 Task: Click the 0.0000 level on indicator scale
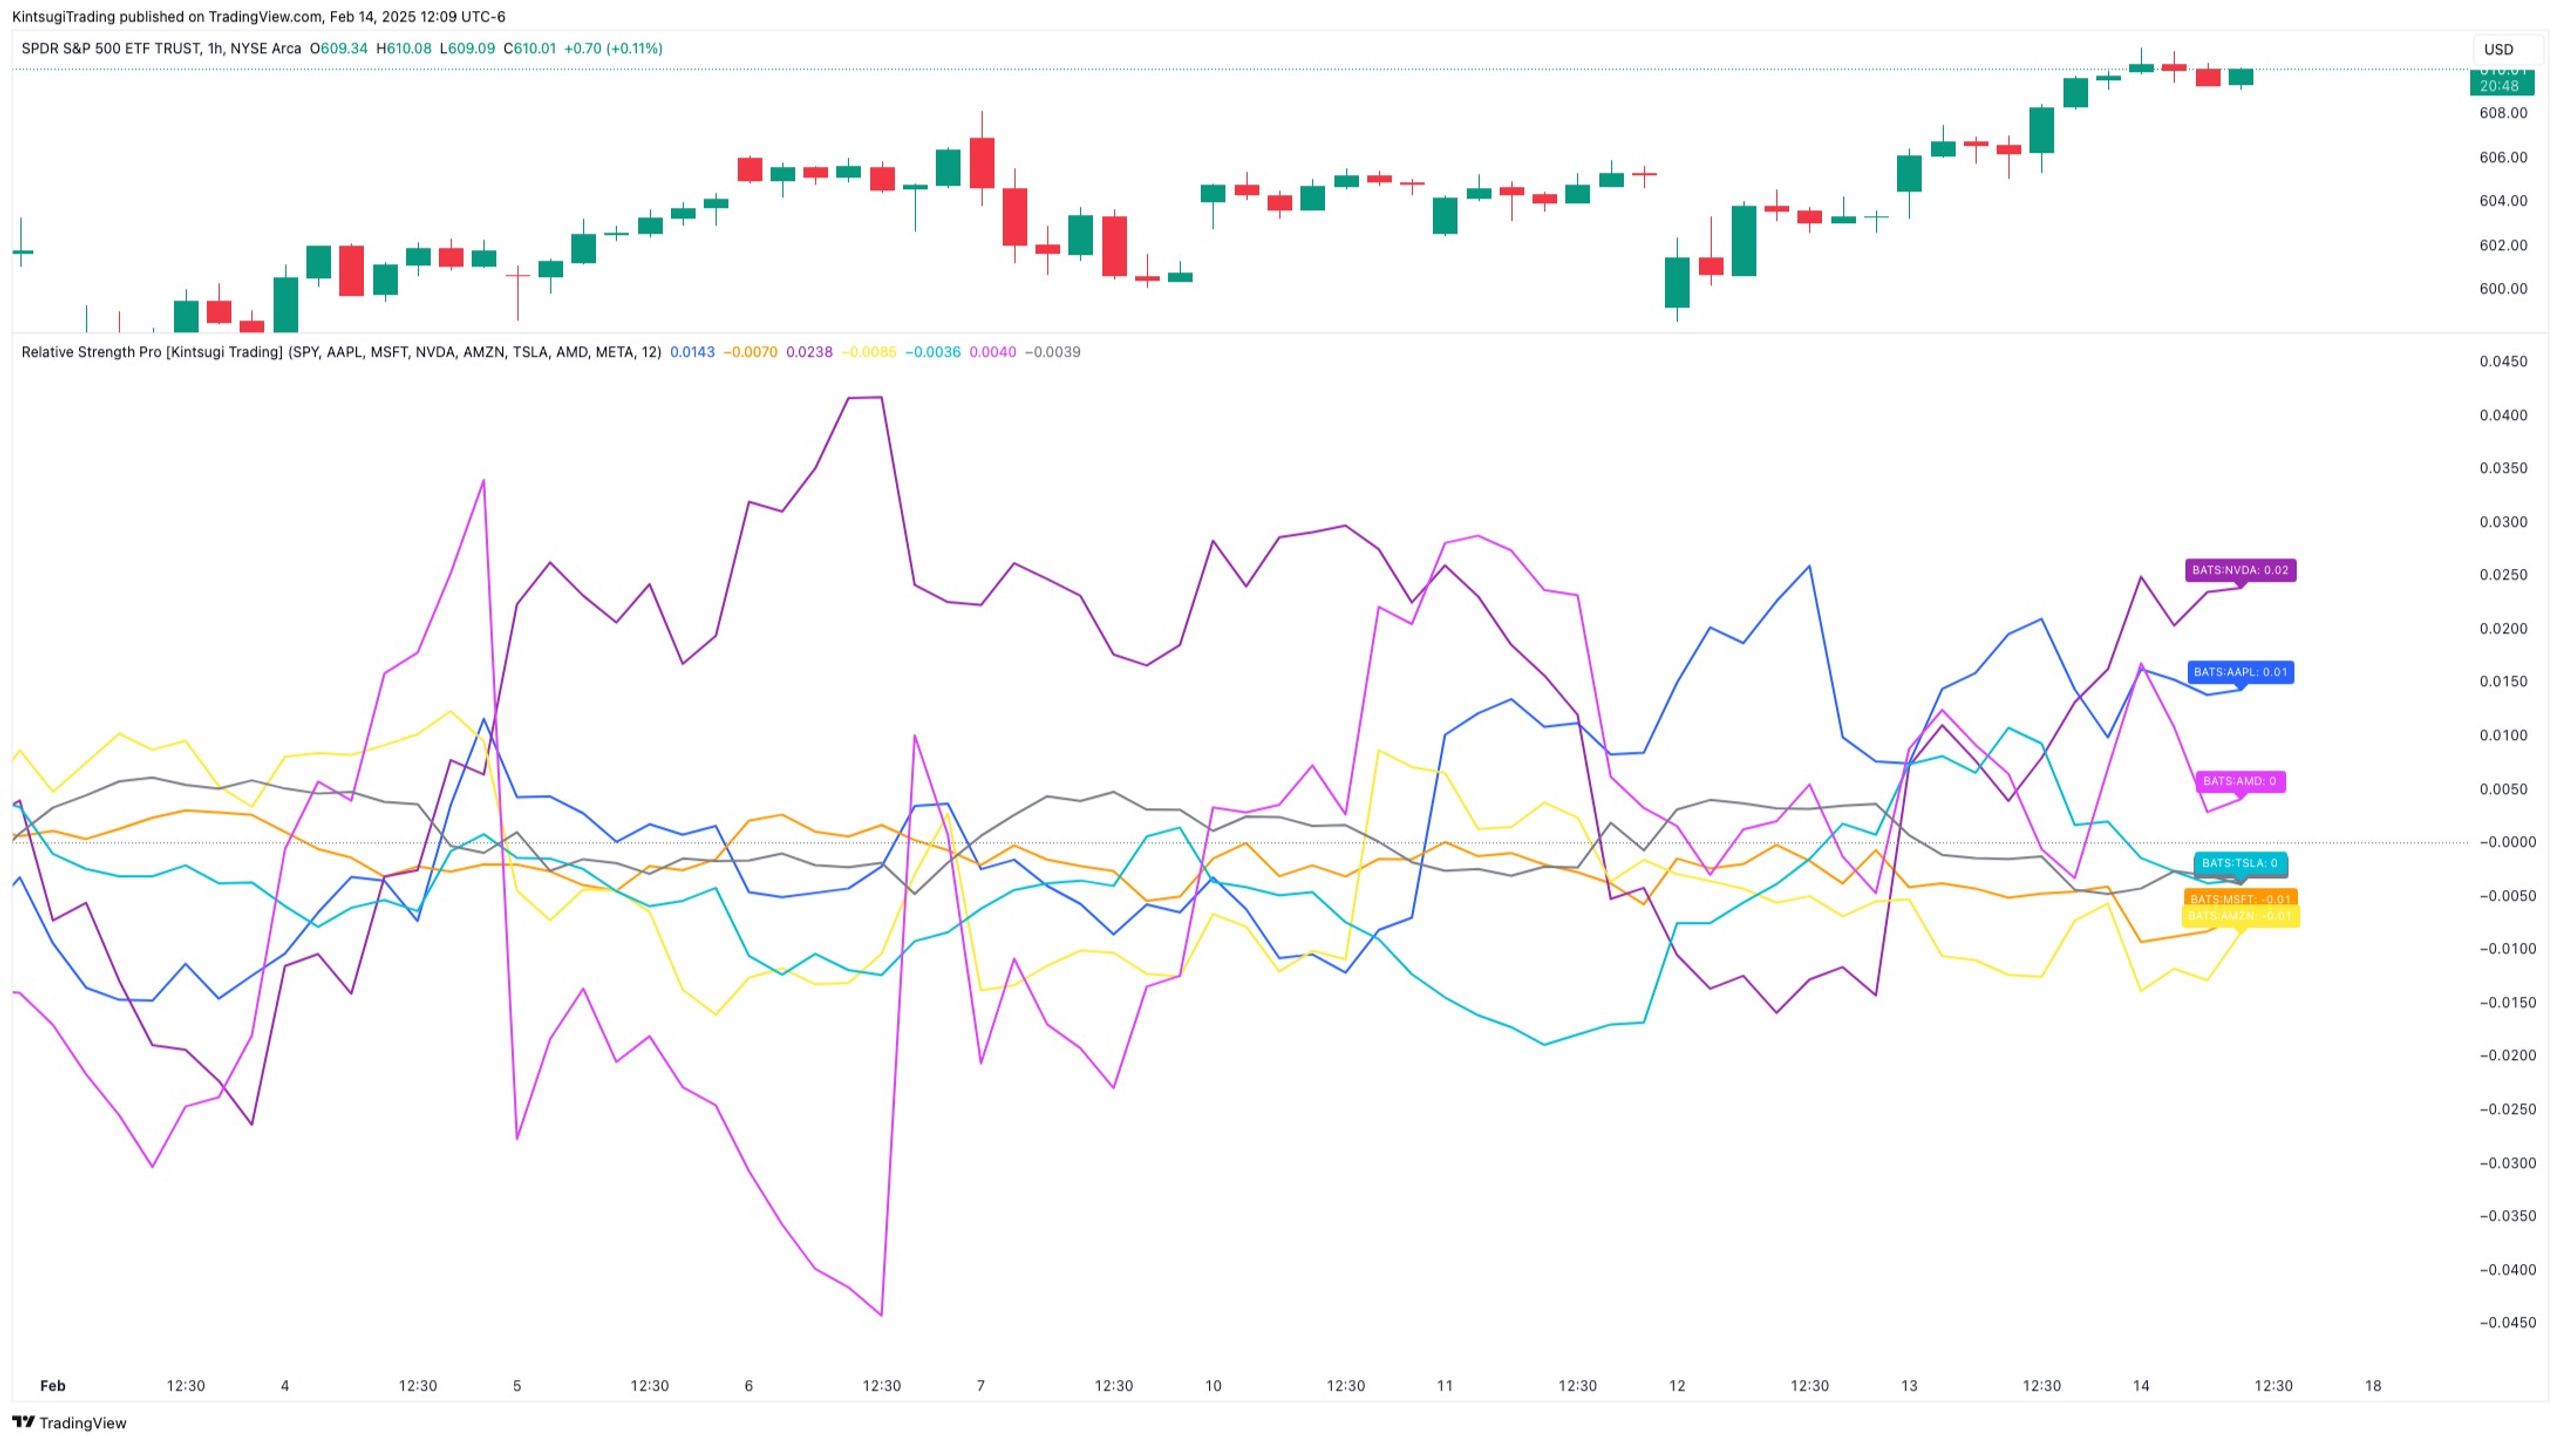coord(2507,842)
